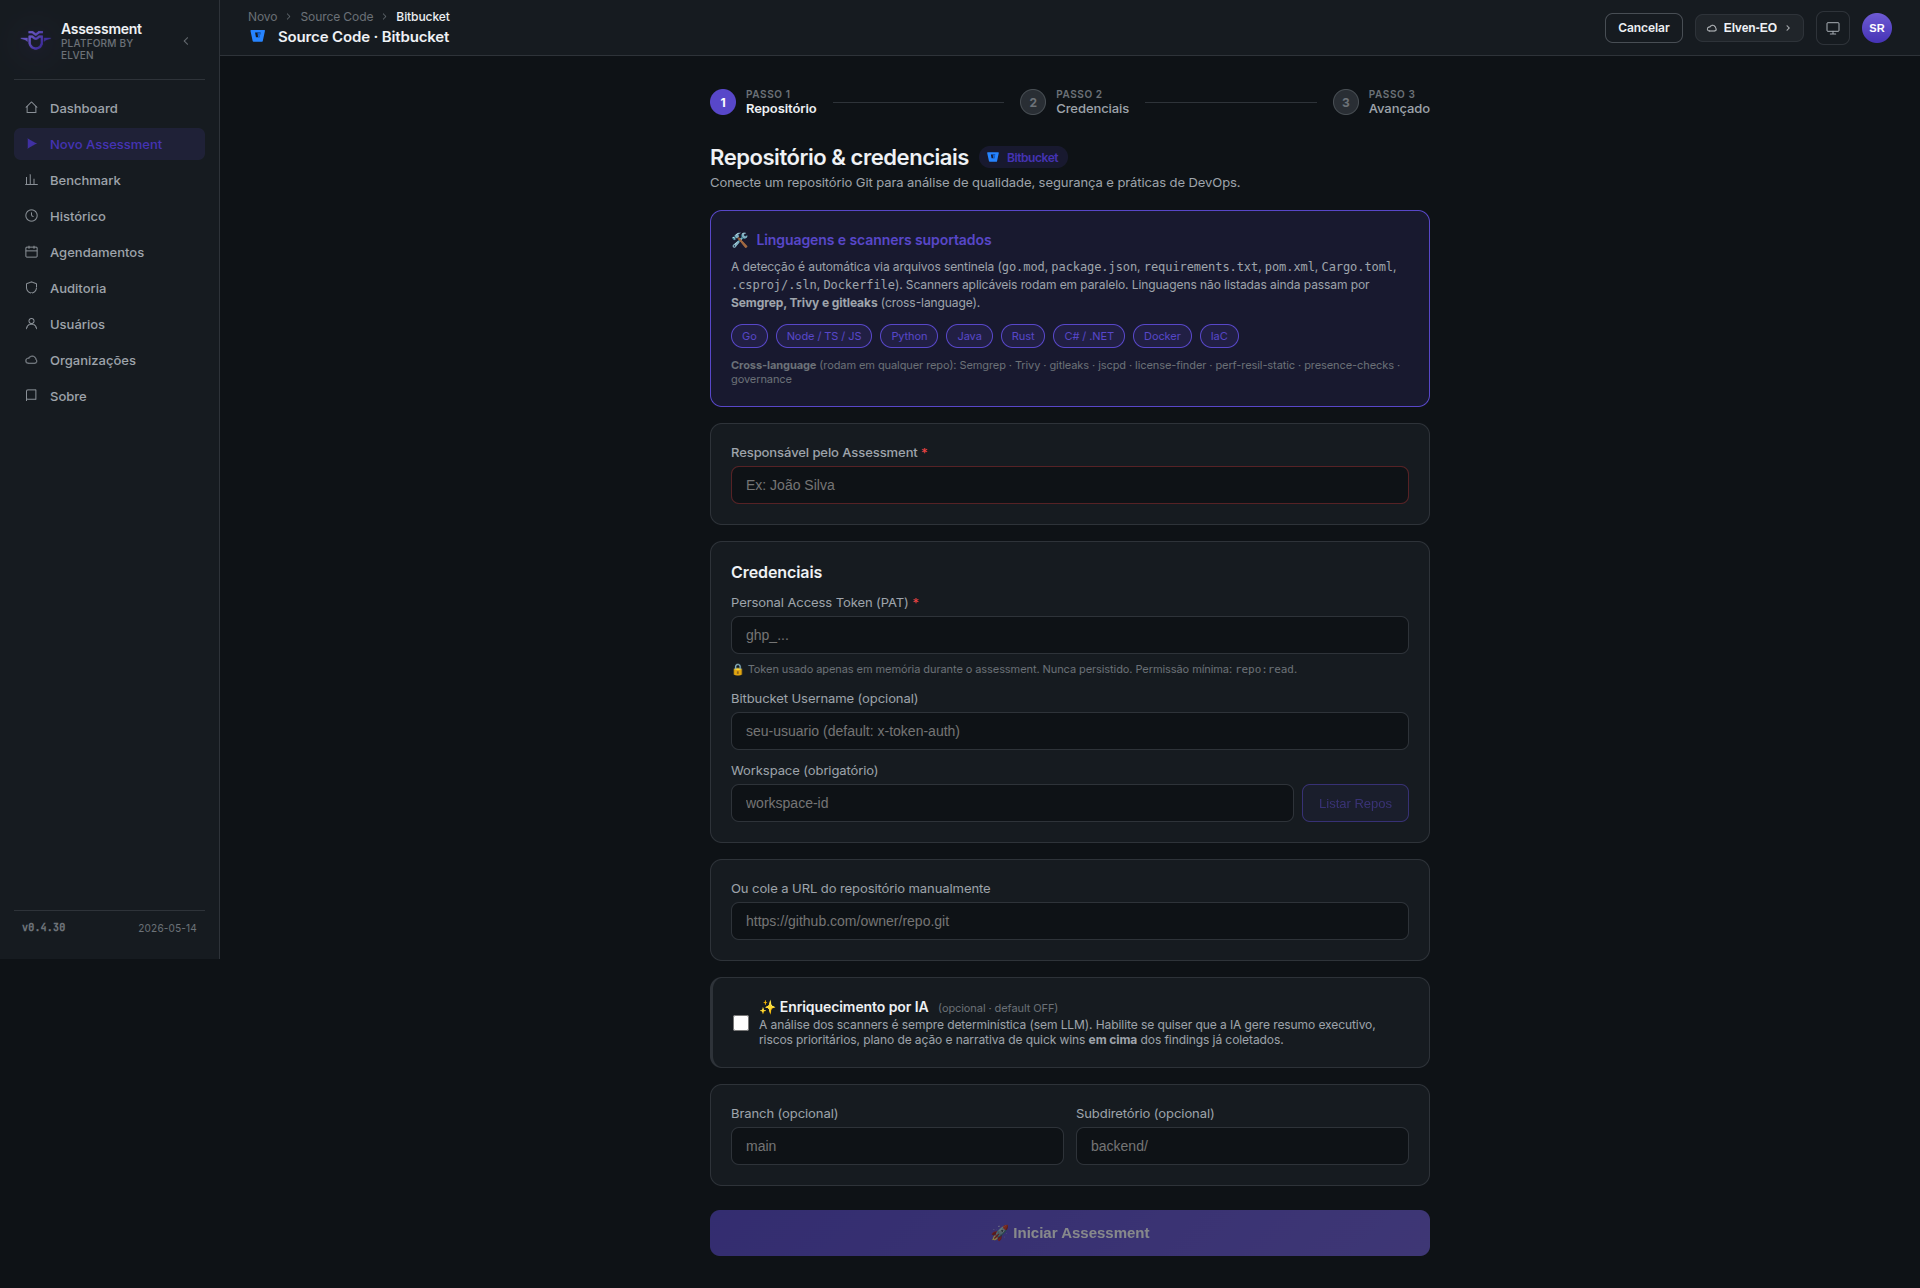Click the Bitbucket badge beside the heading
This screenshot has width=1920, height=1288.
(1023, 158)
